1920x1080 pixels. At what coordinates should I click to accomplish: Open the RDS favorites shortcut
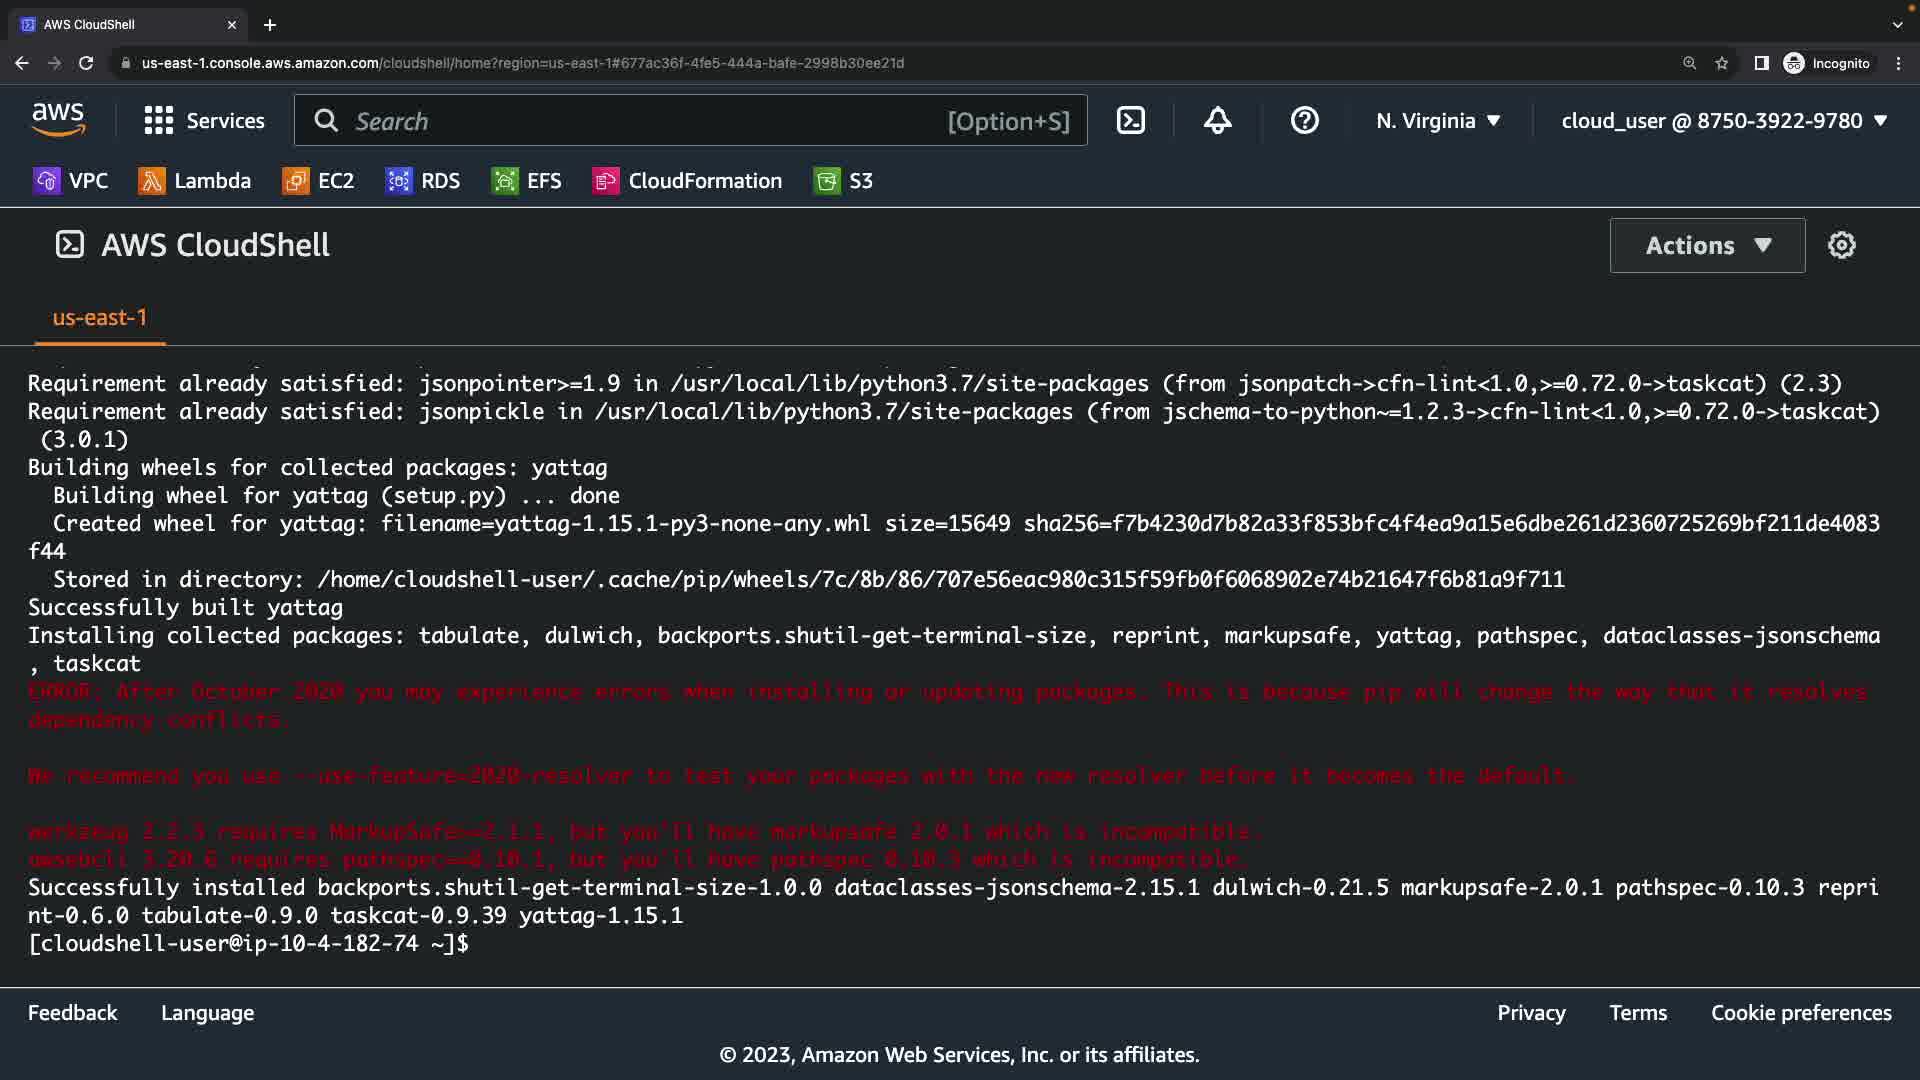click(x=423, y=181)
